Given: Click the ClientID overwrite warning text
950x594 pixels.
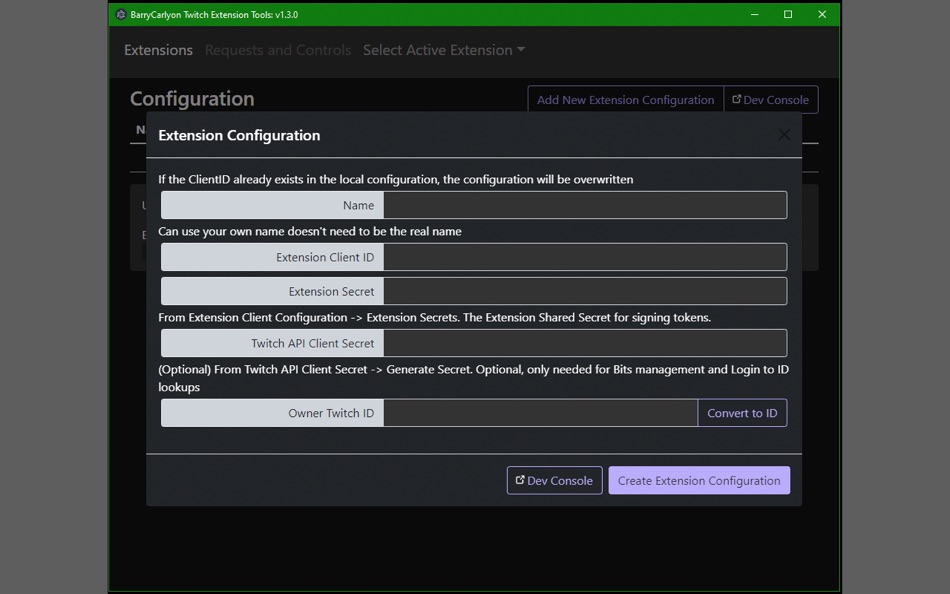Looking at the screenshot, I should [396, 179].
